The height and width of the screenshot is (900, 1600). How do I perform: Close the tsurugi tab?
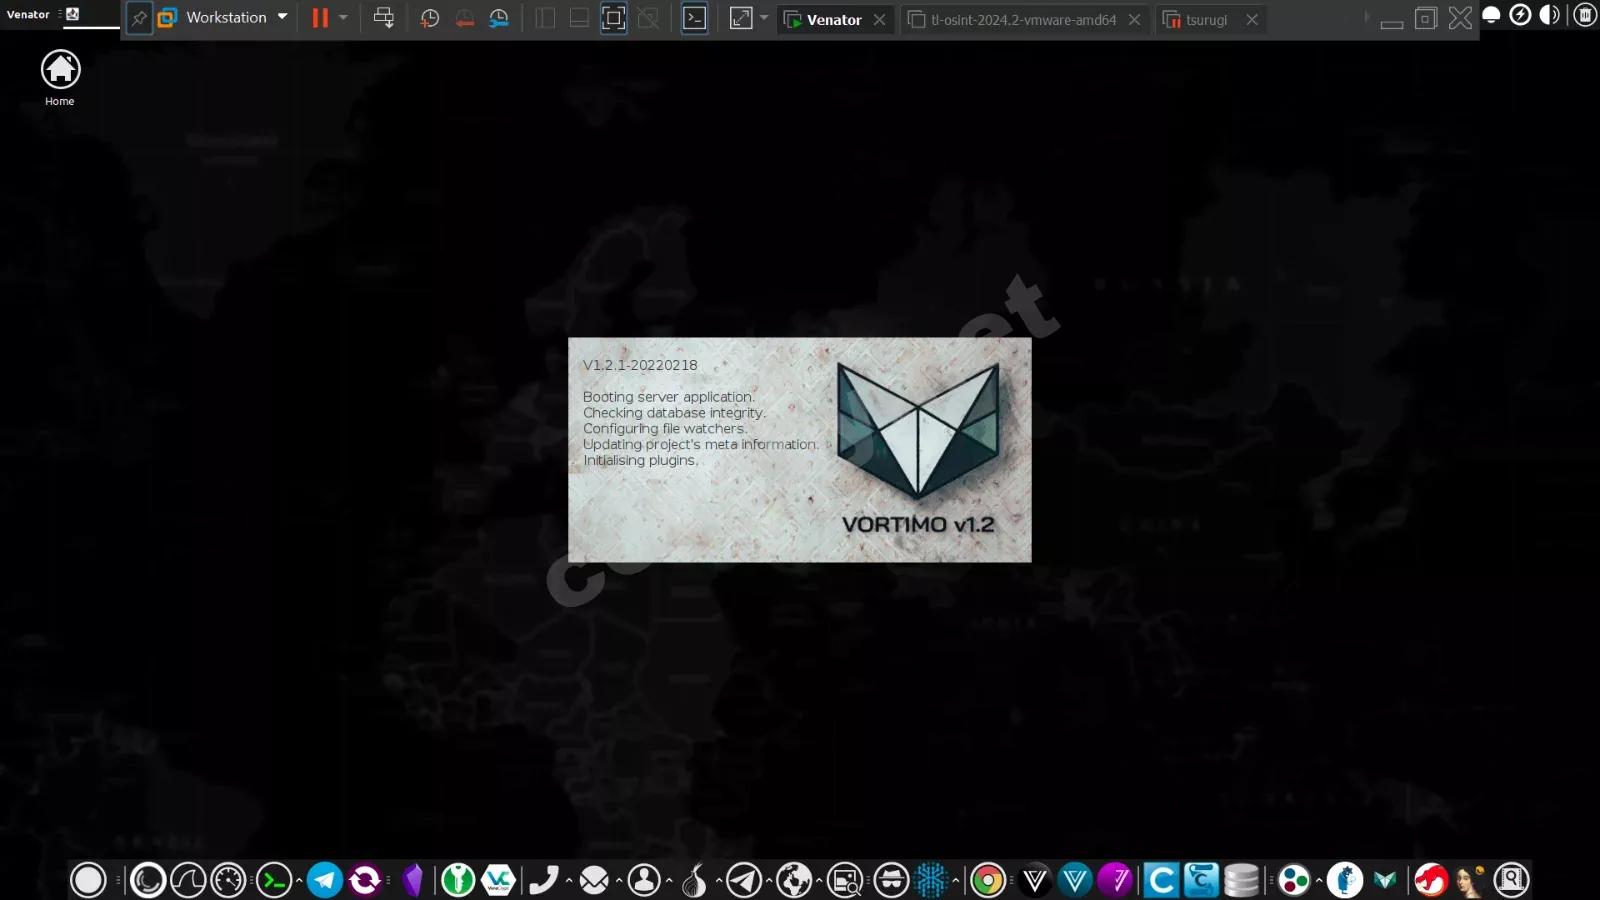coord(1252,19)
